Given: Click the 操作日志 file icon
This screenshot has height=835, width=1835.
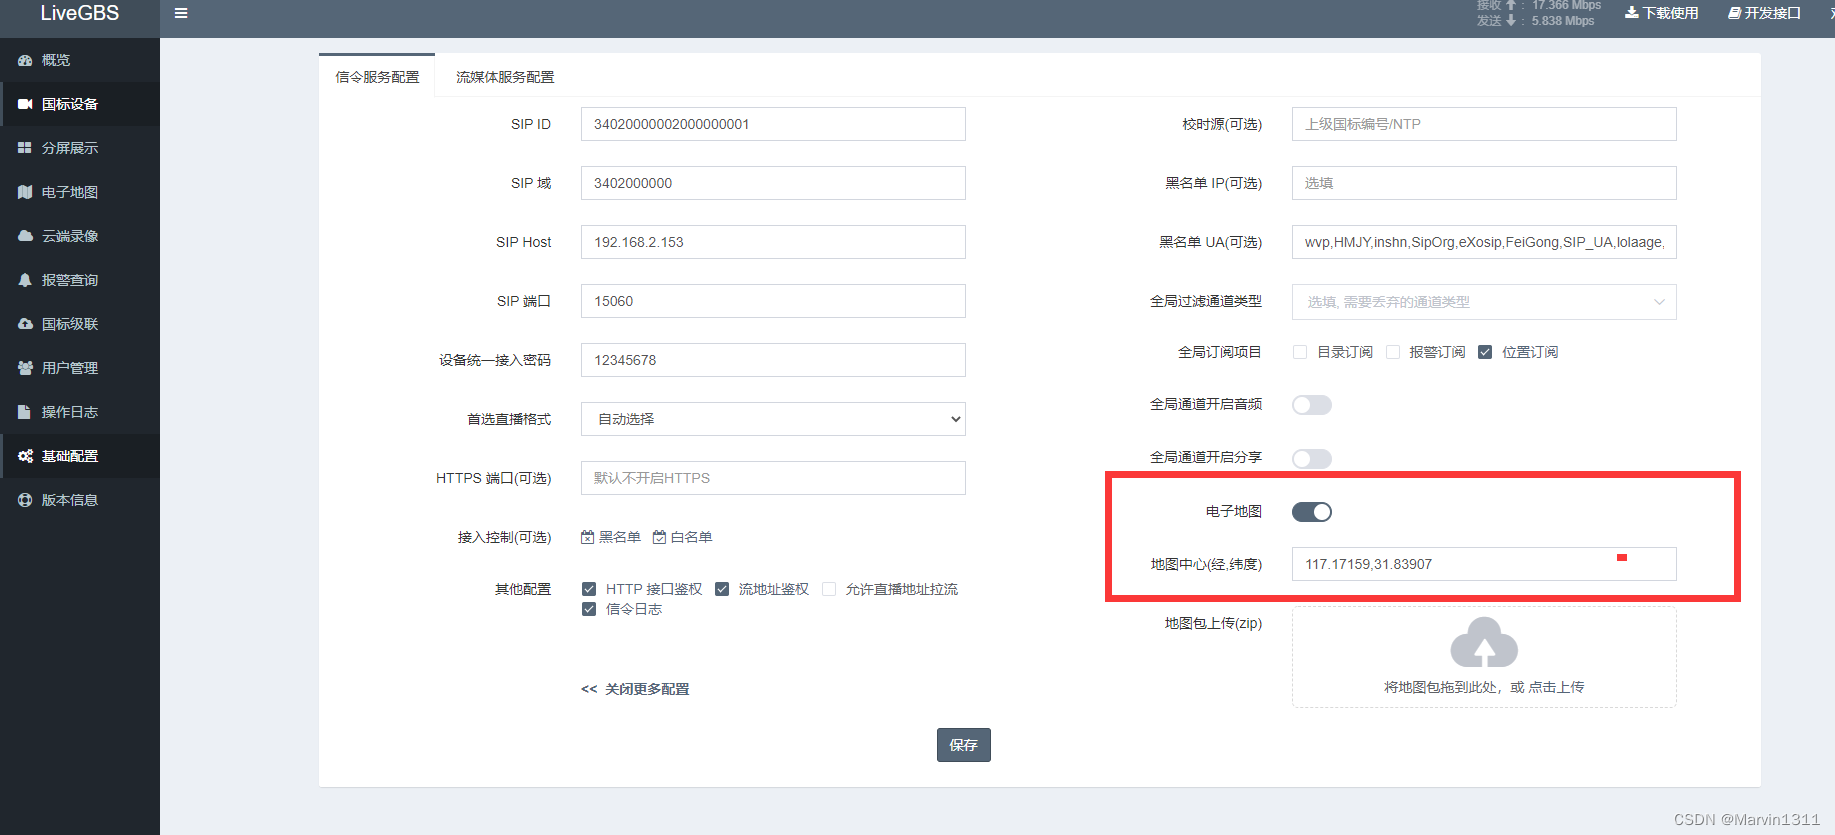Looking at the screenshot, I should 25,412.
